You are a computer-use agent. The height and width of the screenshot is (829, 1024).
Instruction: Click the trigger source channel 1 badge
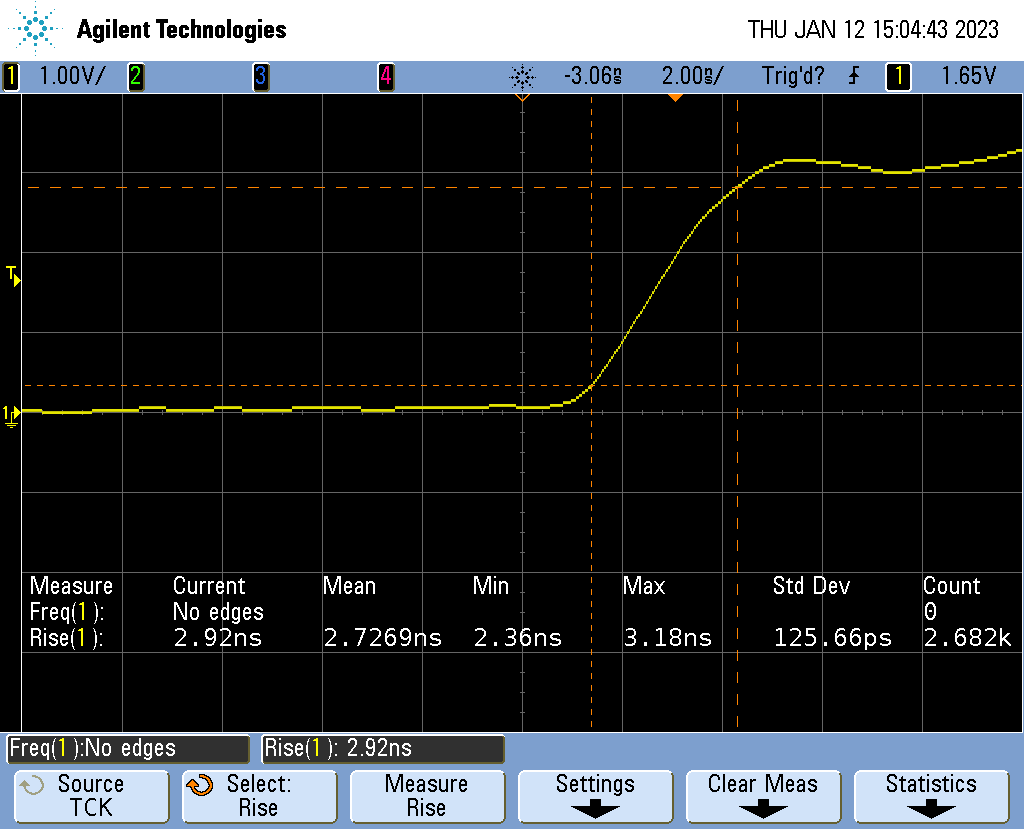pyautogui.click(x=898, y=76)
